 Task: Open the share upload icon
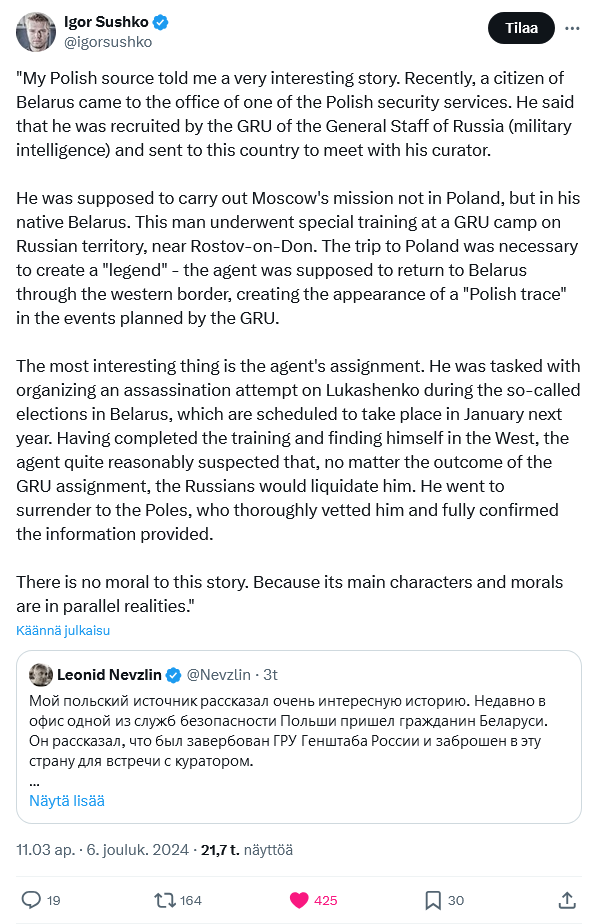(566, 900)
